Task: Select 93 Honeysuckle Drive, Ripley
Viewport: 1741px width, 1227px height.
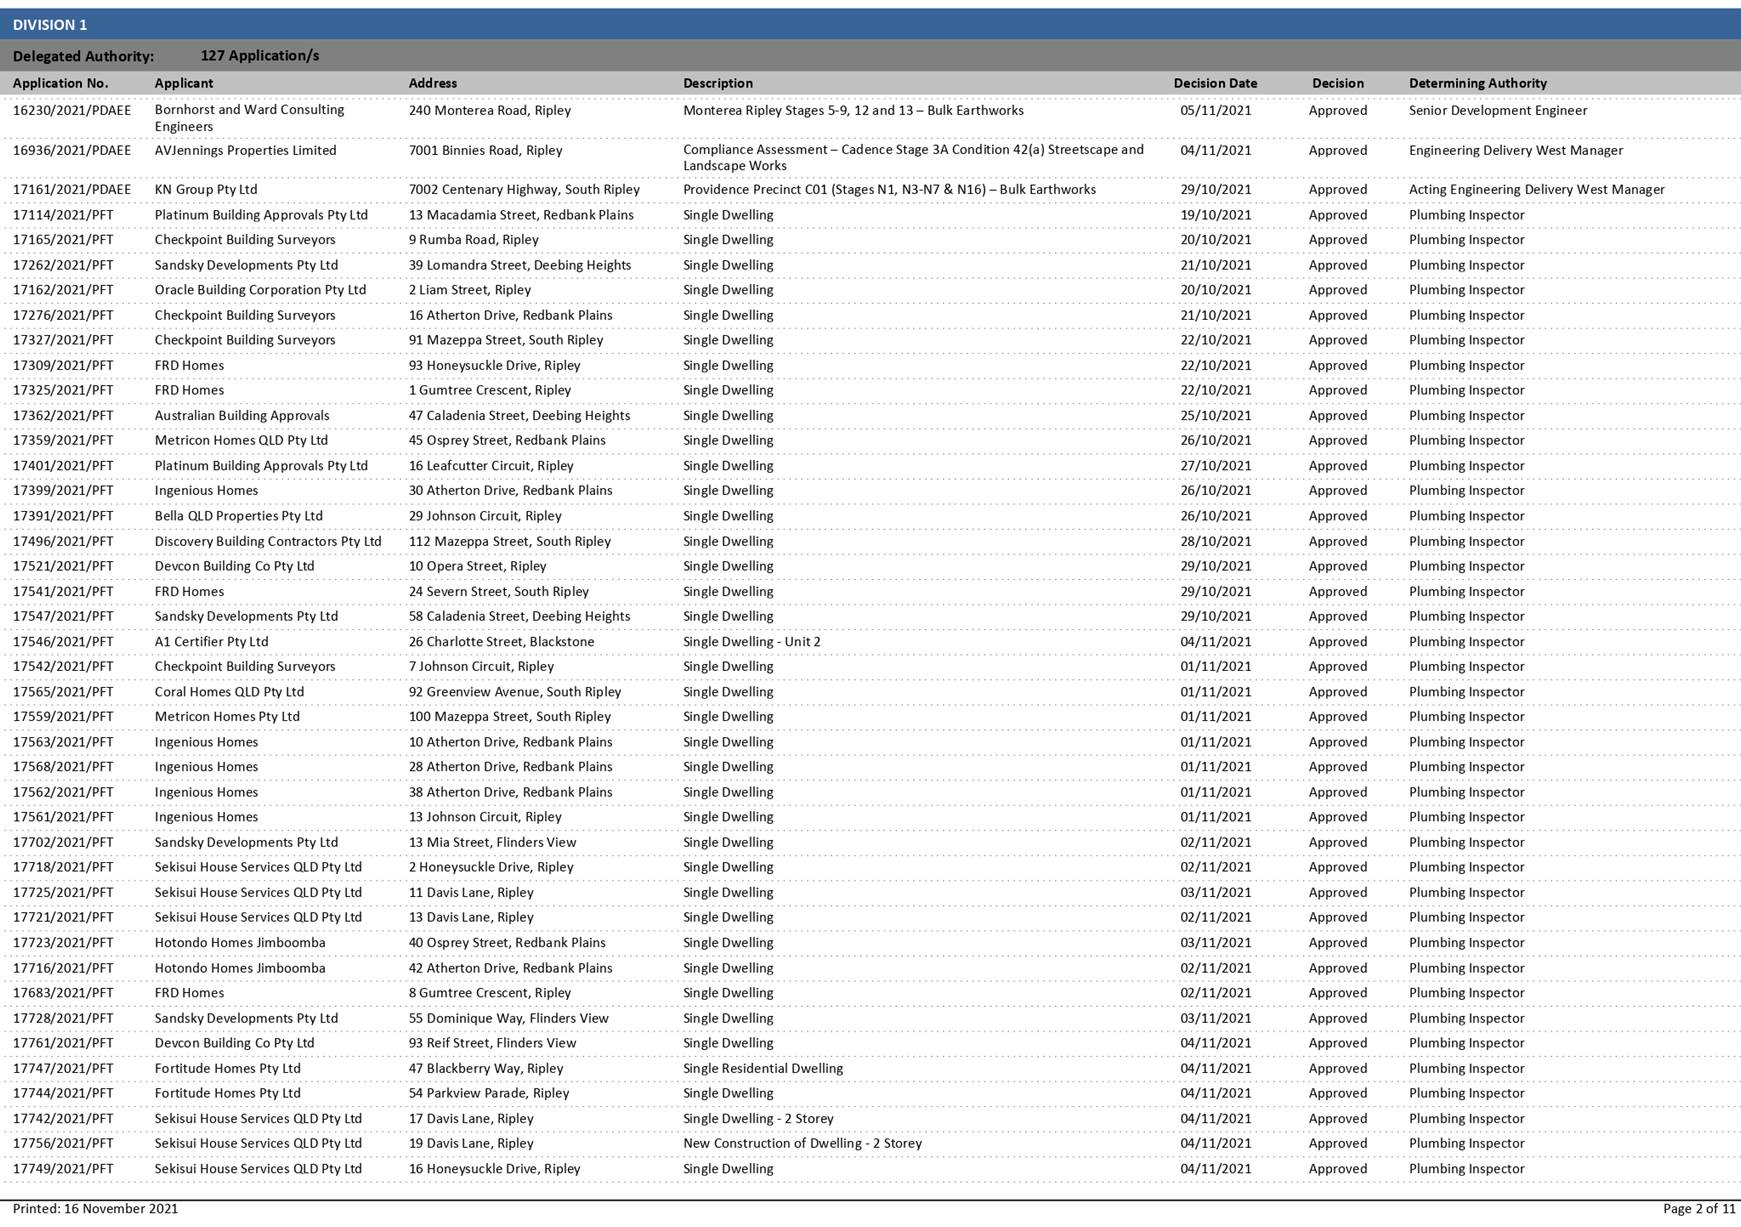Action: pyautogui.click(x=494, y=366)
